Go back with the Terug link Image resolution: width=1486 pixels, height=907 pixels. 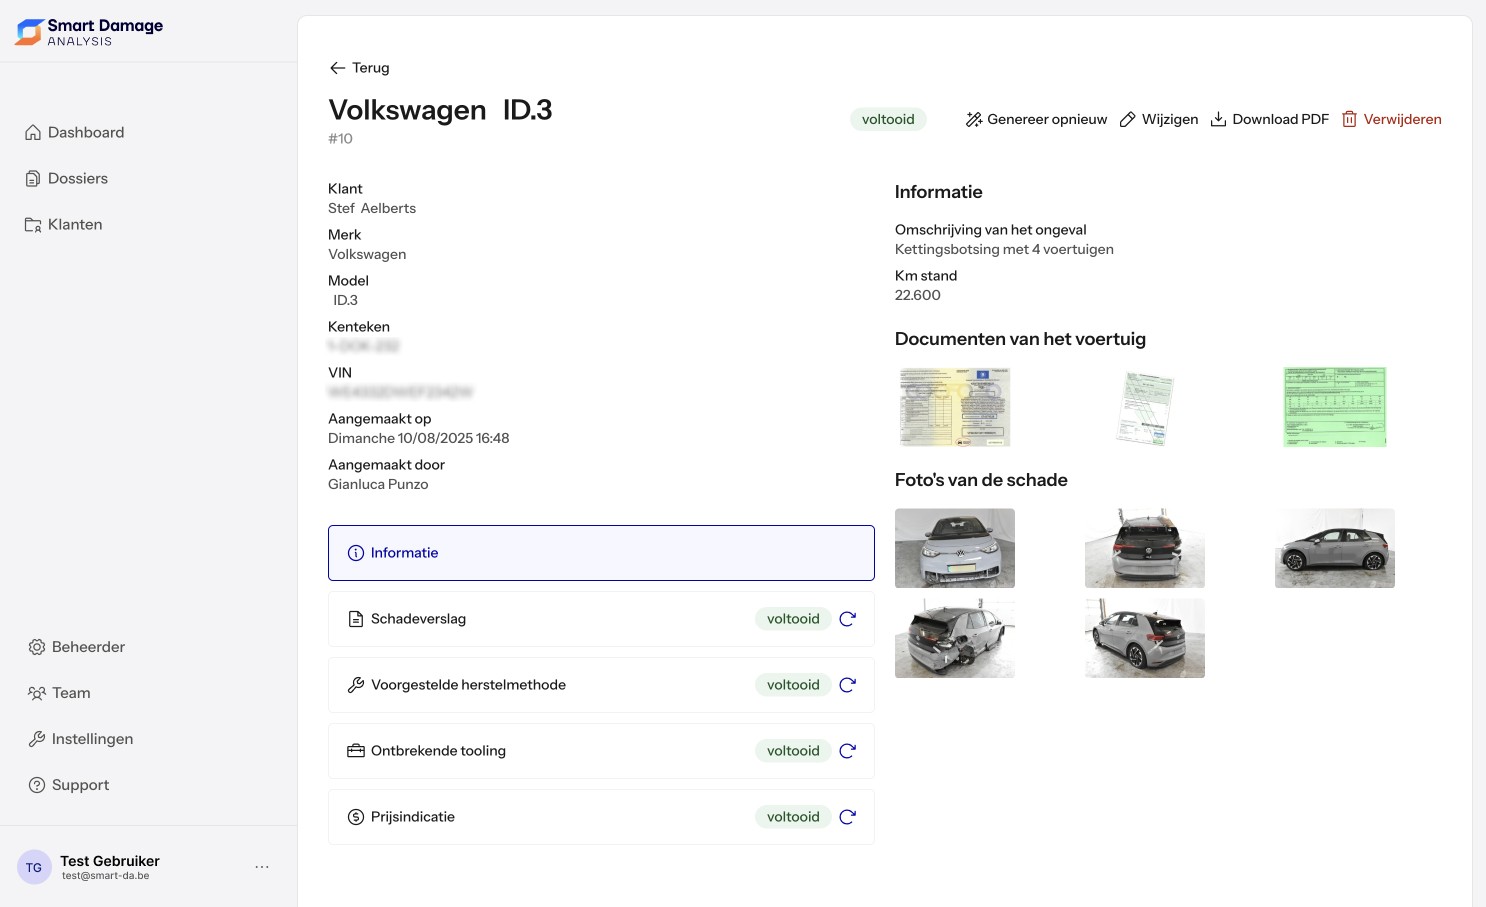359,68
